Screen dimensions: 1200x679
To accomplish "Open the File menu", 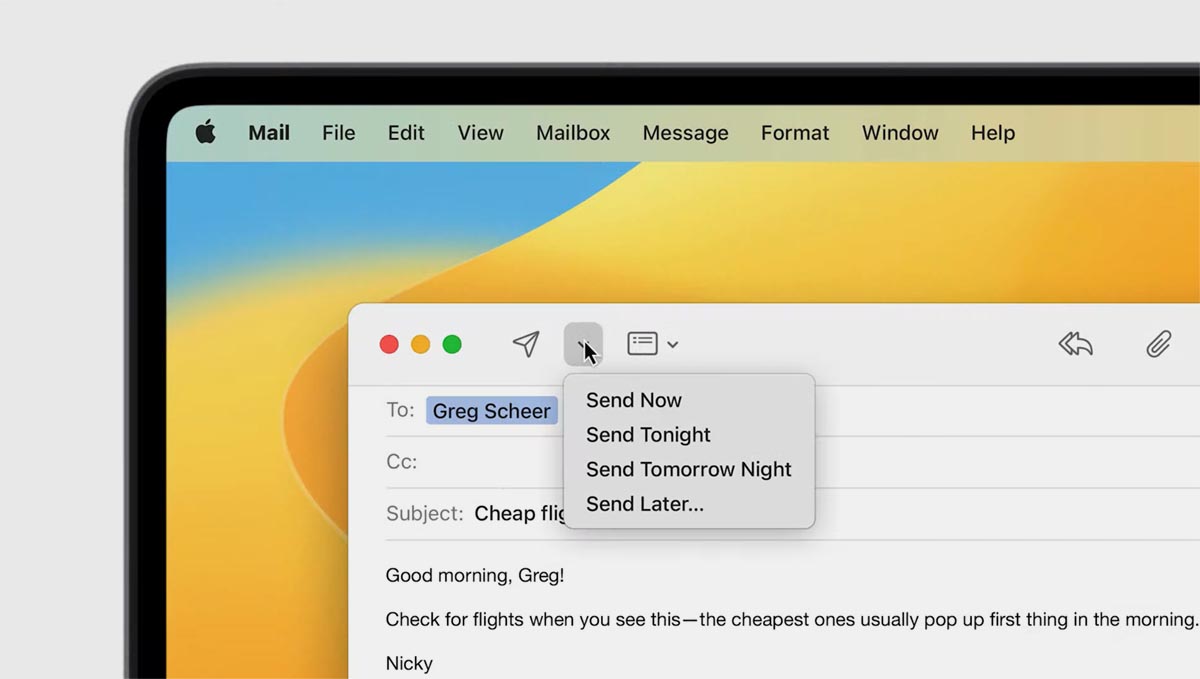I will 339,133.
